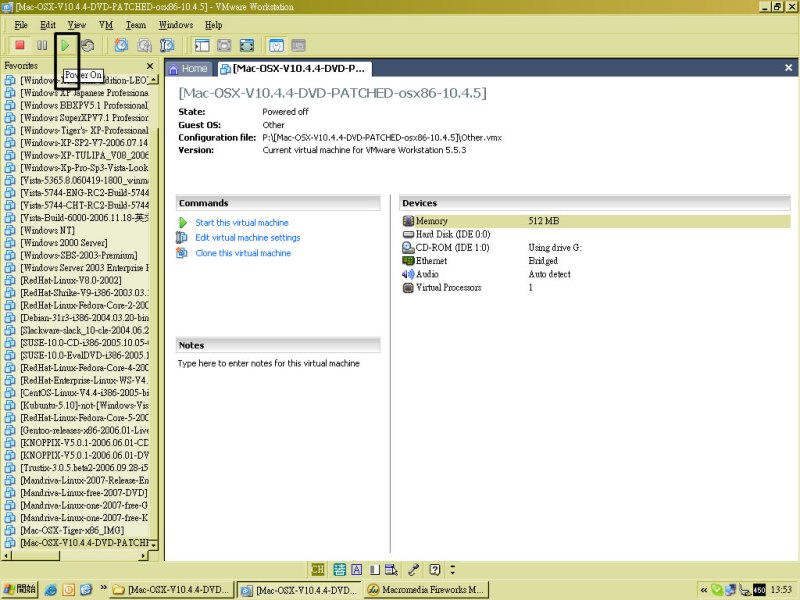Select [Windows-SBS-2003-Premium] favorite
Image resolution: width=800 pixels, height=600 pixels.
point(78,255)
